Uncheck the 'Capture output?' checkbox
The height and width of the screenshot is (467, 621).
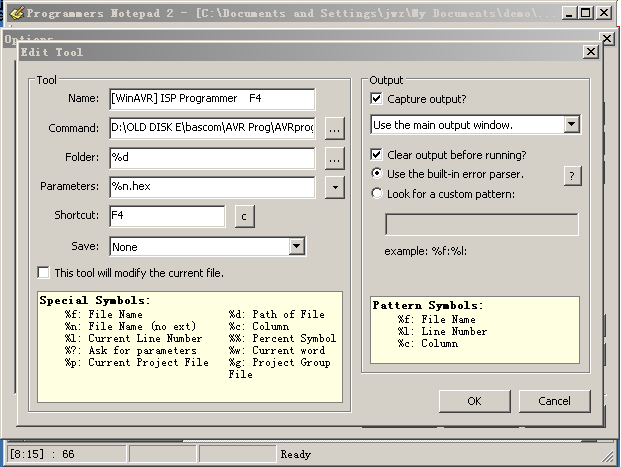[377, 99]
